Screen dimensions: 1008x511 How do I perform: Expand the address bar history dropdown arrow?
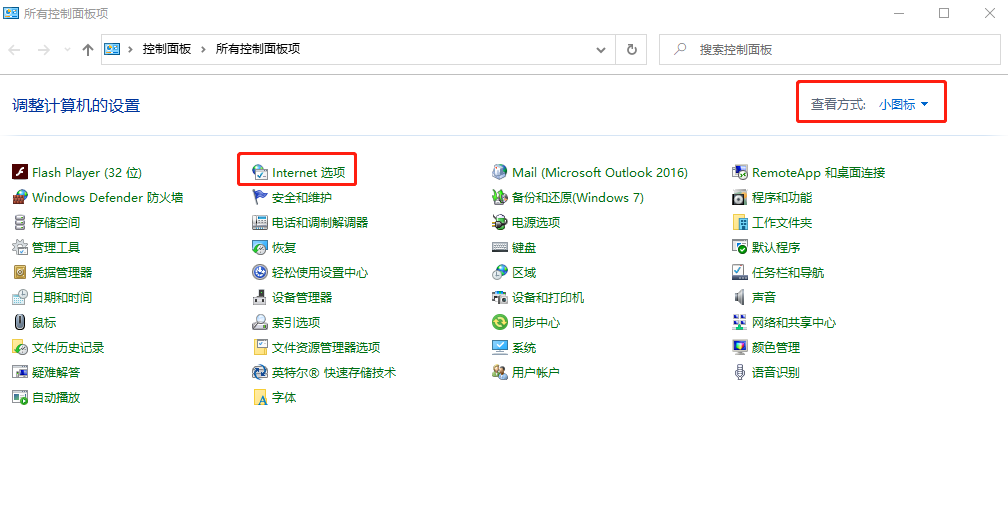coord(601,49)
